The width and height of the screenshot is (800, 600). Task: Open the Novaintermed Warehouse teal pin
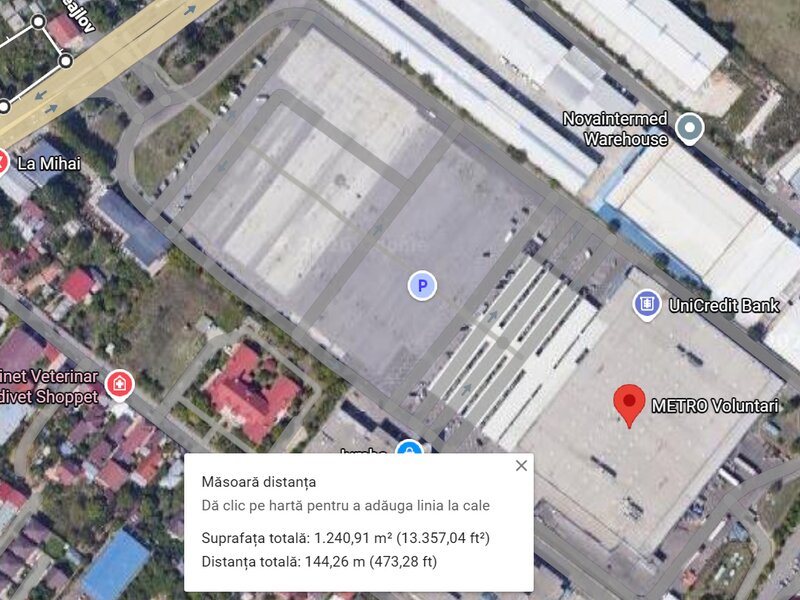click(x=689, y=129)
